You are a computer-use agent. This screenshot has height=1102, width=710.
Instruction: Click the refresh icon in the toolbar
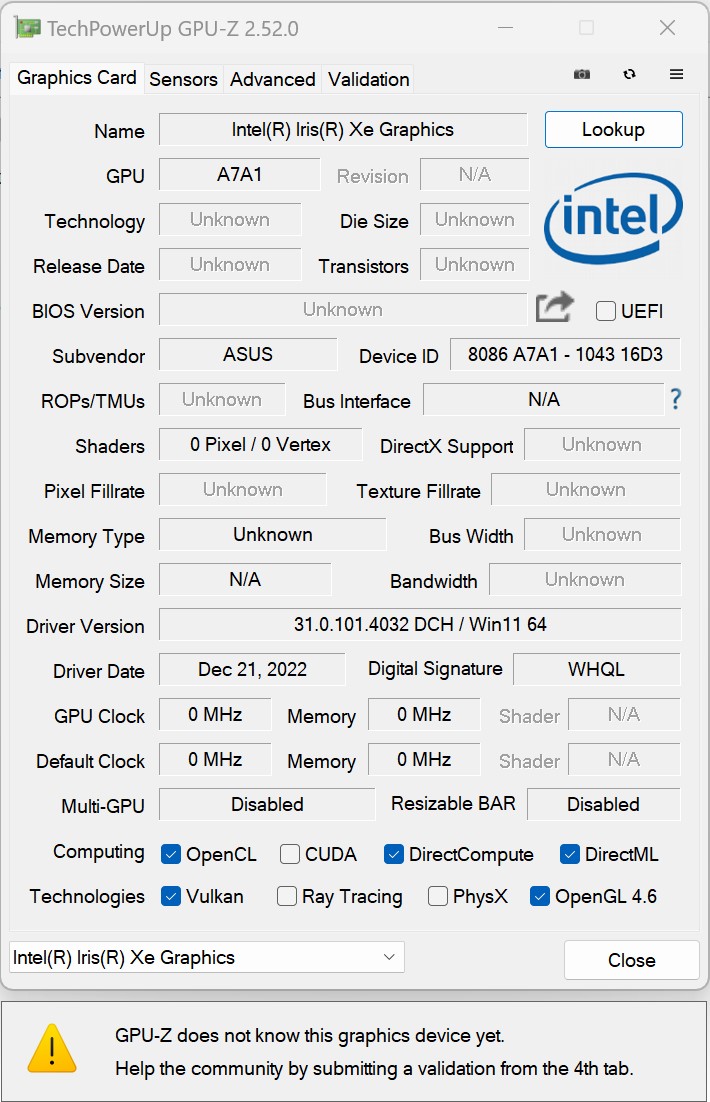629,75
